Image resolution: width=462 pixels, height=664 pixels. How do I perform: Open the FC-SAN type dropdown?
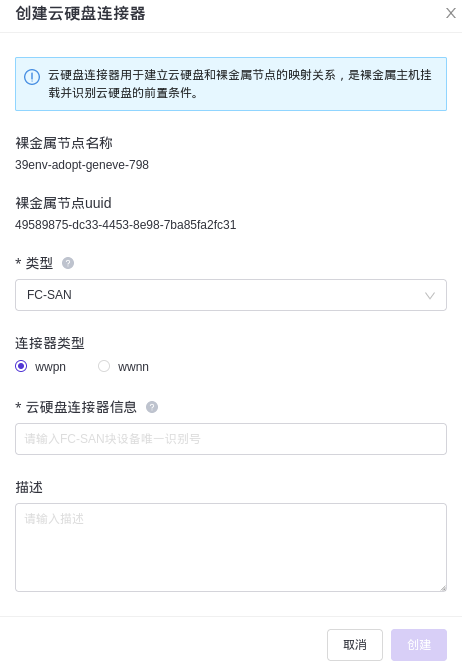pyautogui.click(x=231, y=295)
